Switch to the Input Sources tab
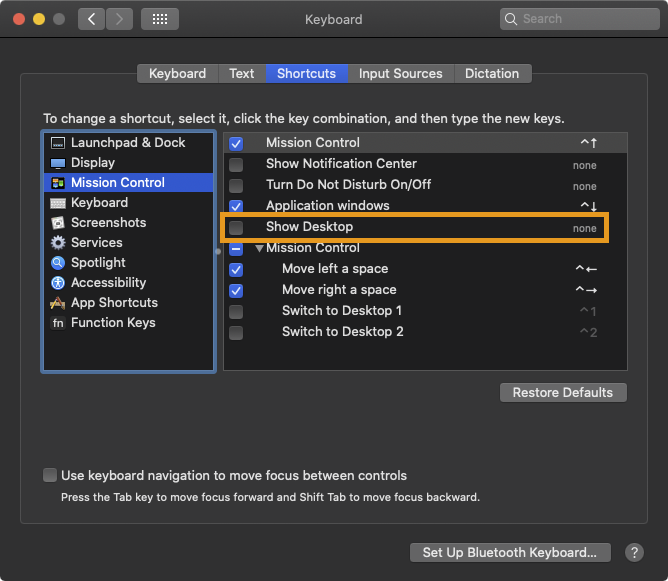Screen dimensions: 668x581 pyautogui.click(x=400, y=73)
